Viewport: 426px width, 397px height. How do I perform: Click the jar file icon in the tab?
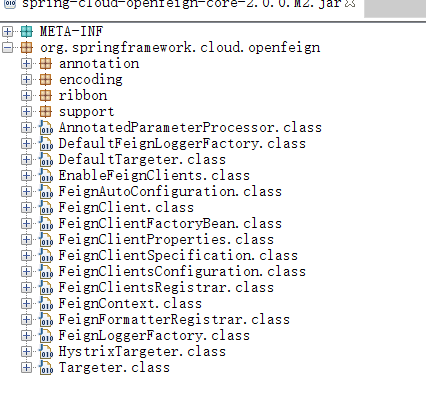[10, 4]
